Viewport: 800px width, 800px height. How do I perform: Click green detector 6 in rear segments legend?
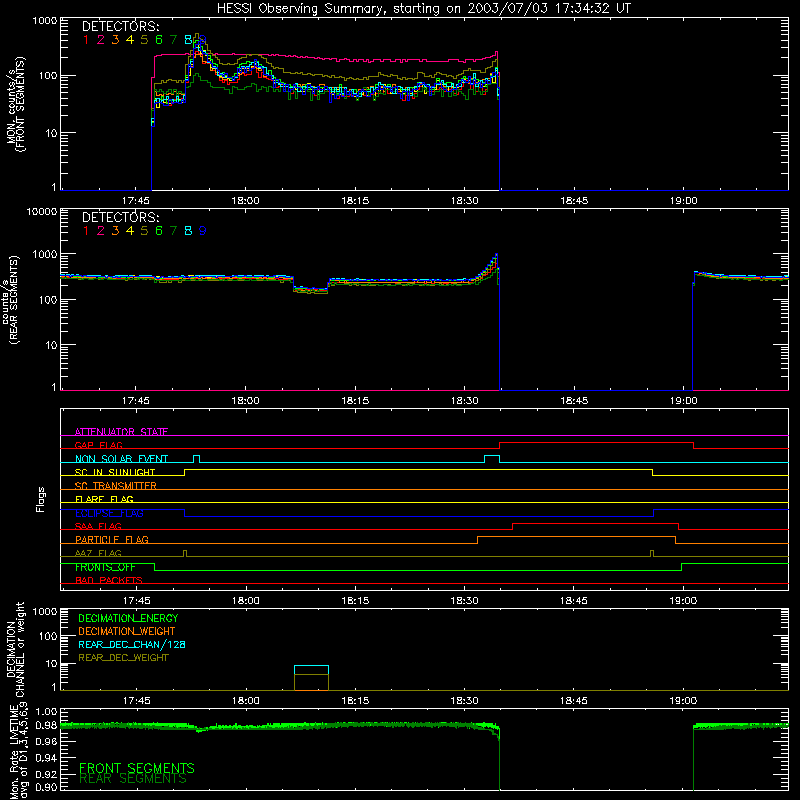(x=159, y=231)
